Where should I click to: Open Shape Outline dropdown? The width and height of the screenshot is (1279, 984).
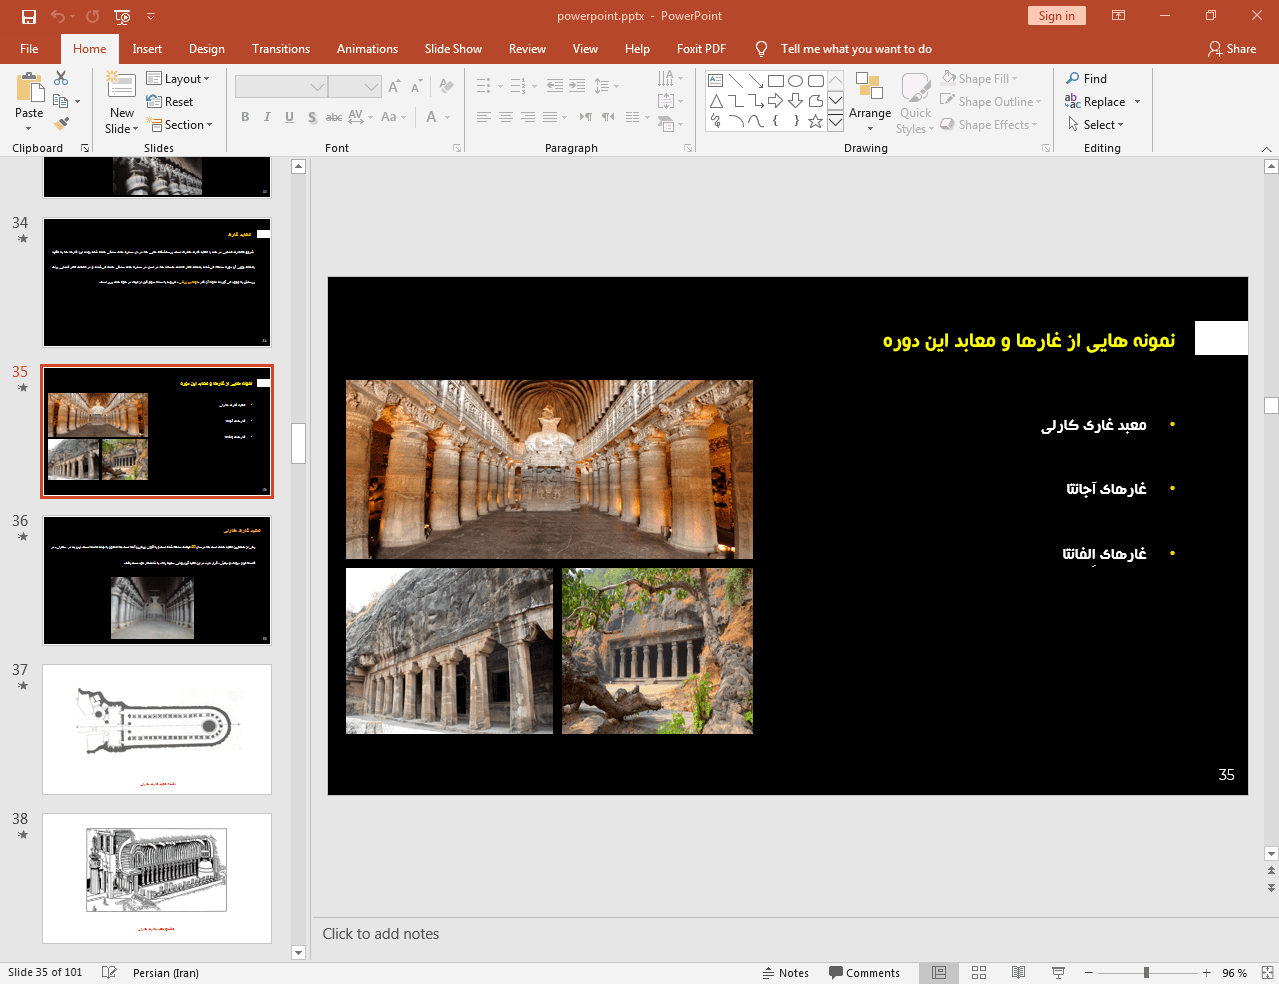coord(991,101)
